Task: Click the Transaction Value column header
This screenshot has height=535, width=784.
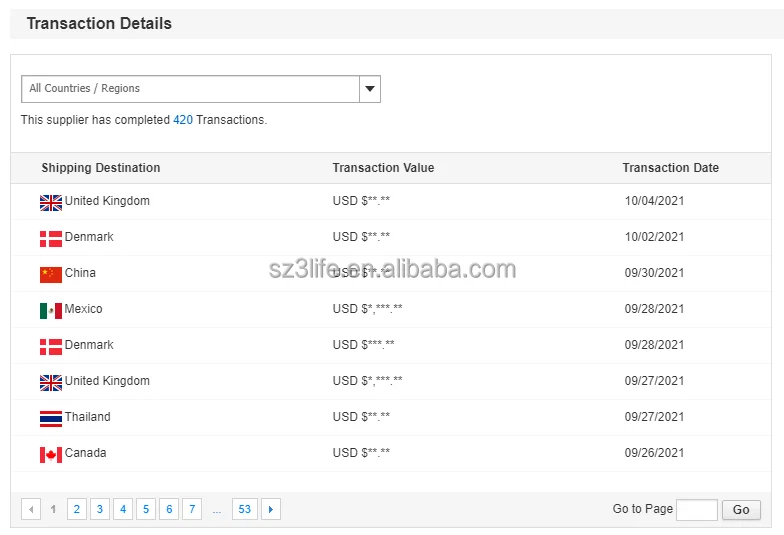Action: 383,168
